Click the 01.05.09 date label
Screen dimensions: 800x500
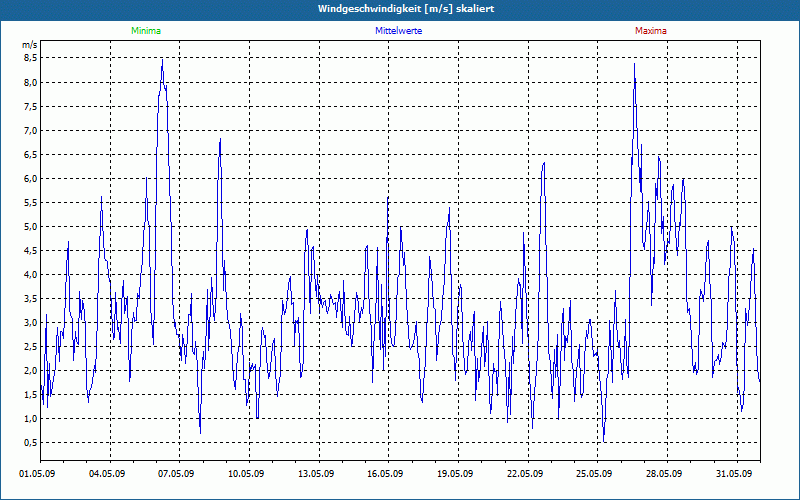tap(37, 474)
